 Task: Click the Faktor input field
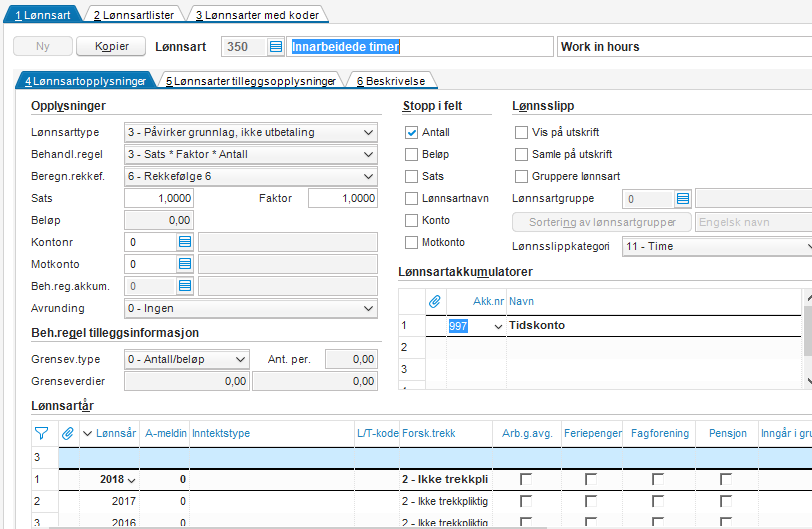click(x=343, y=198)
